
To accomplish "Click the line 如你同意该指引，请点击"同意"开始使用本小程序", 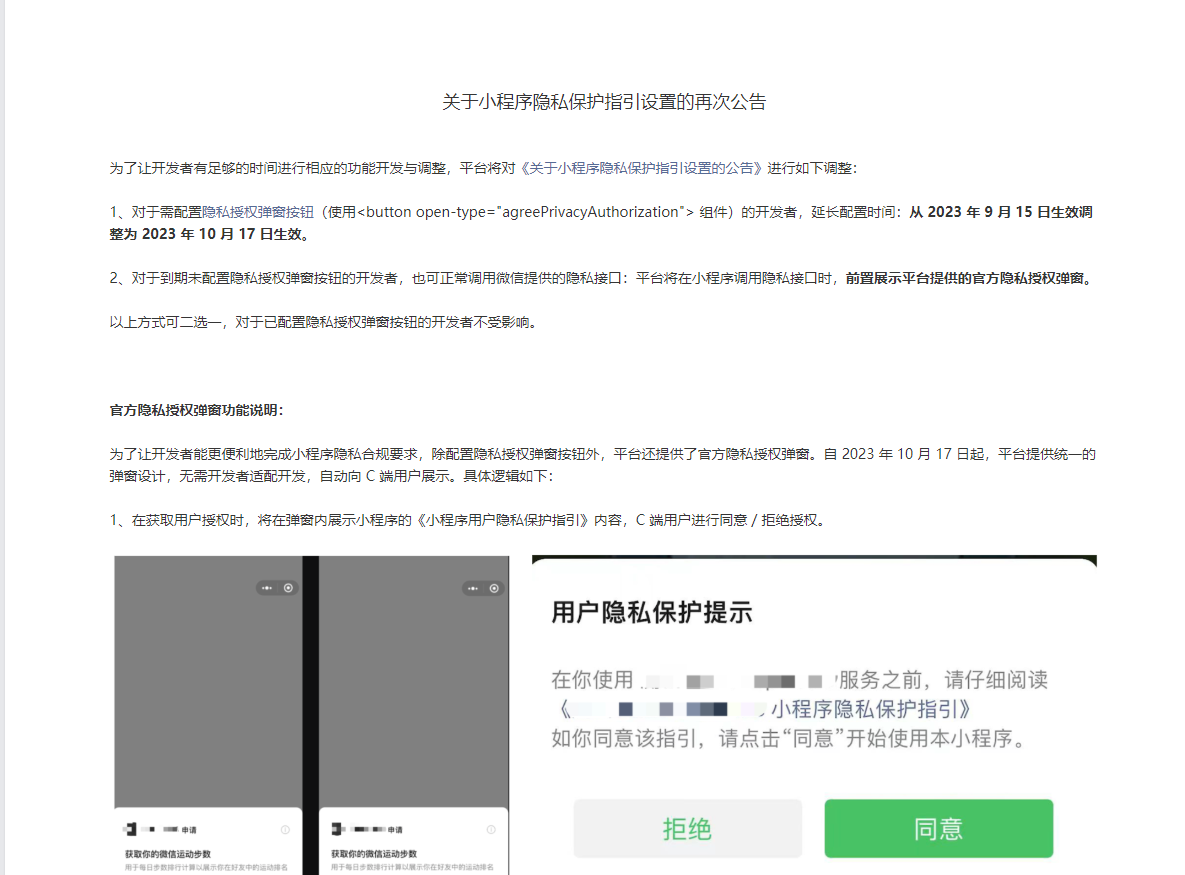I will pyautogui.click(x=789, y=738).
